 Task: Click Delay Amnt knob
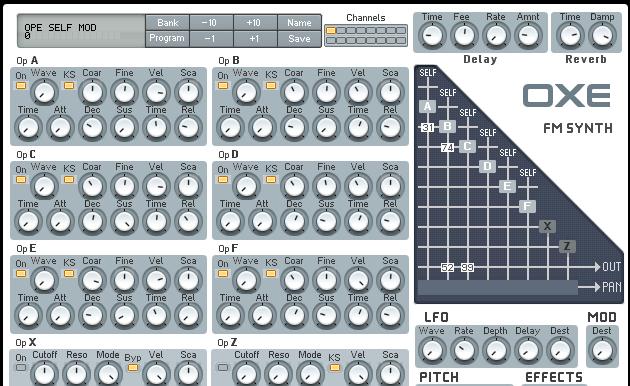[528, 35]
